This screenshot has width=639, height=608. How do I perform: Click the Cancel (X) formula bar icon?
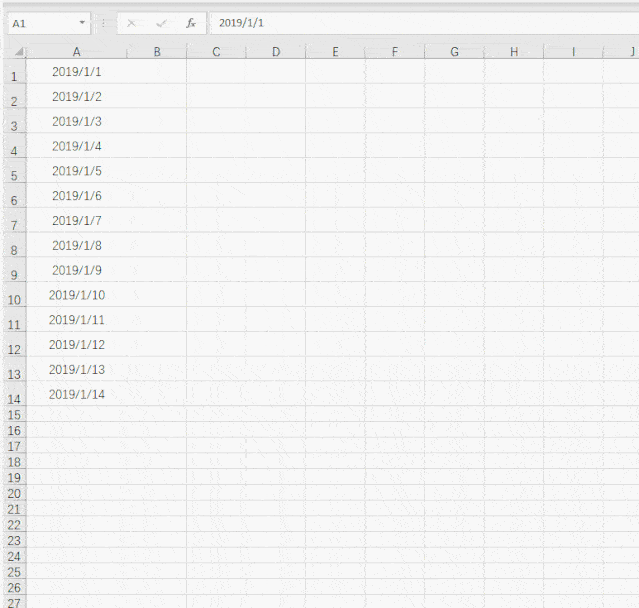(131, 23)
